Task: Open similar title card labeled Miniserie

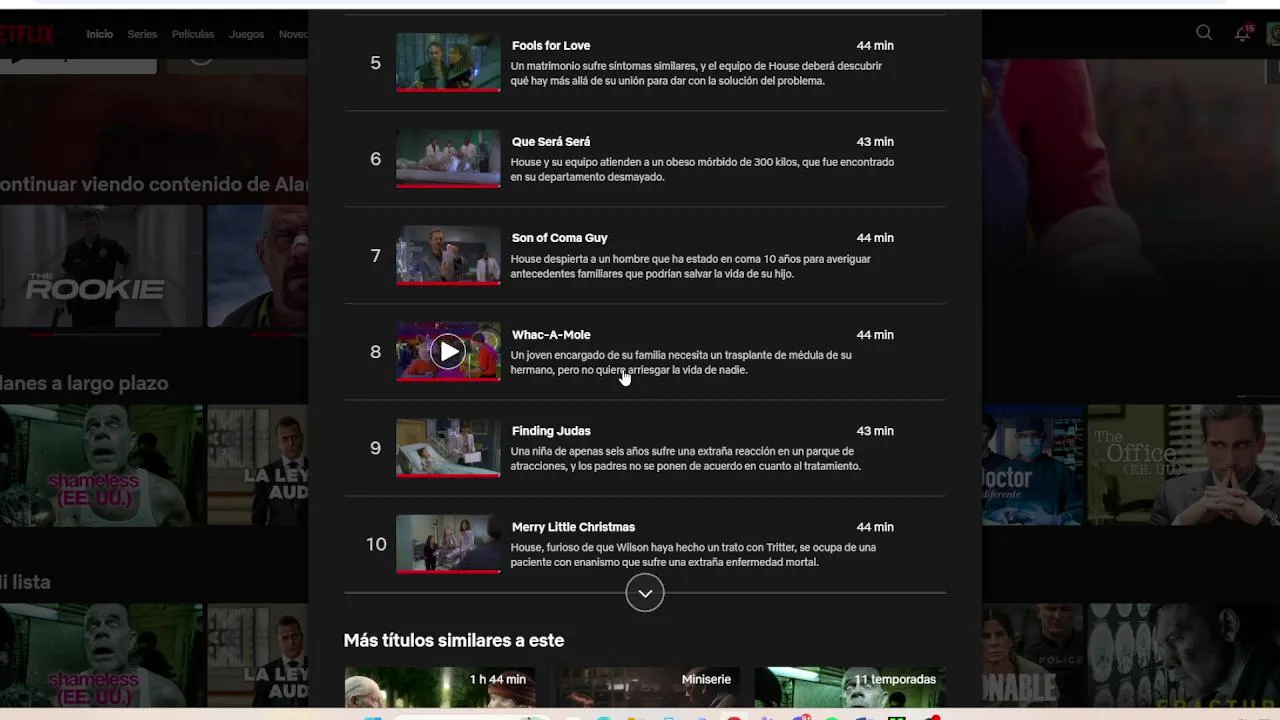Action: click(645, 687)
